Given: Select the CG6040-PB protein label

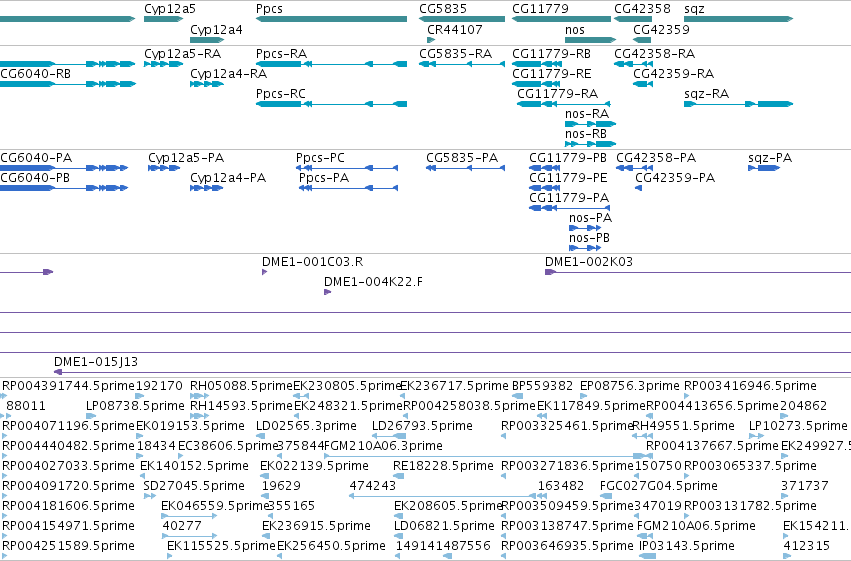Looking at the screenshot, I should (35, 178).
